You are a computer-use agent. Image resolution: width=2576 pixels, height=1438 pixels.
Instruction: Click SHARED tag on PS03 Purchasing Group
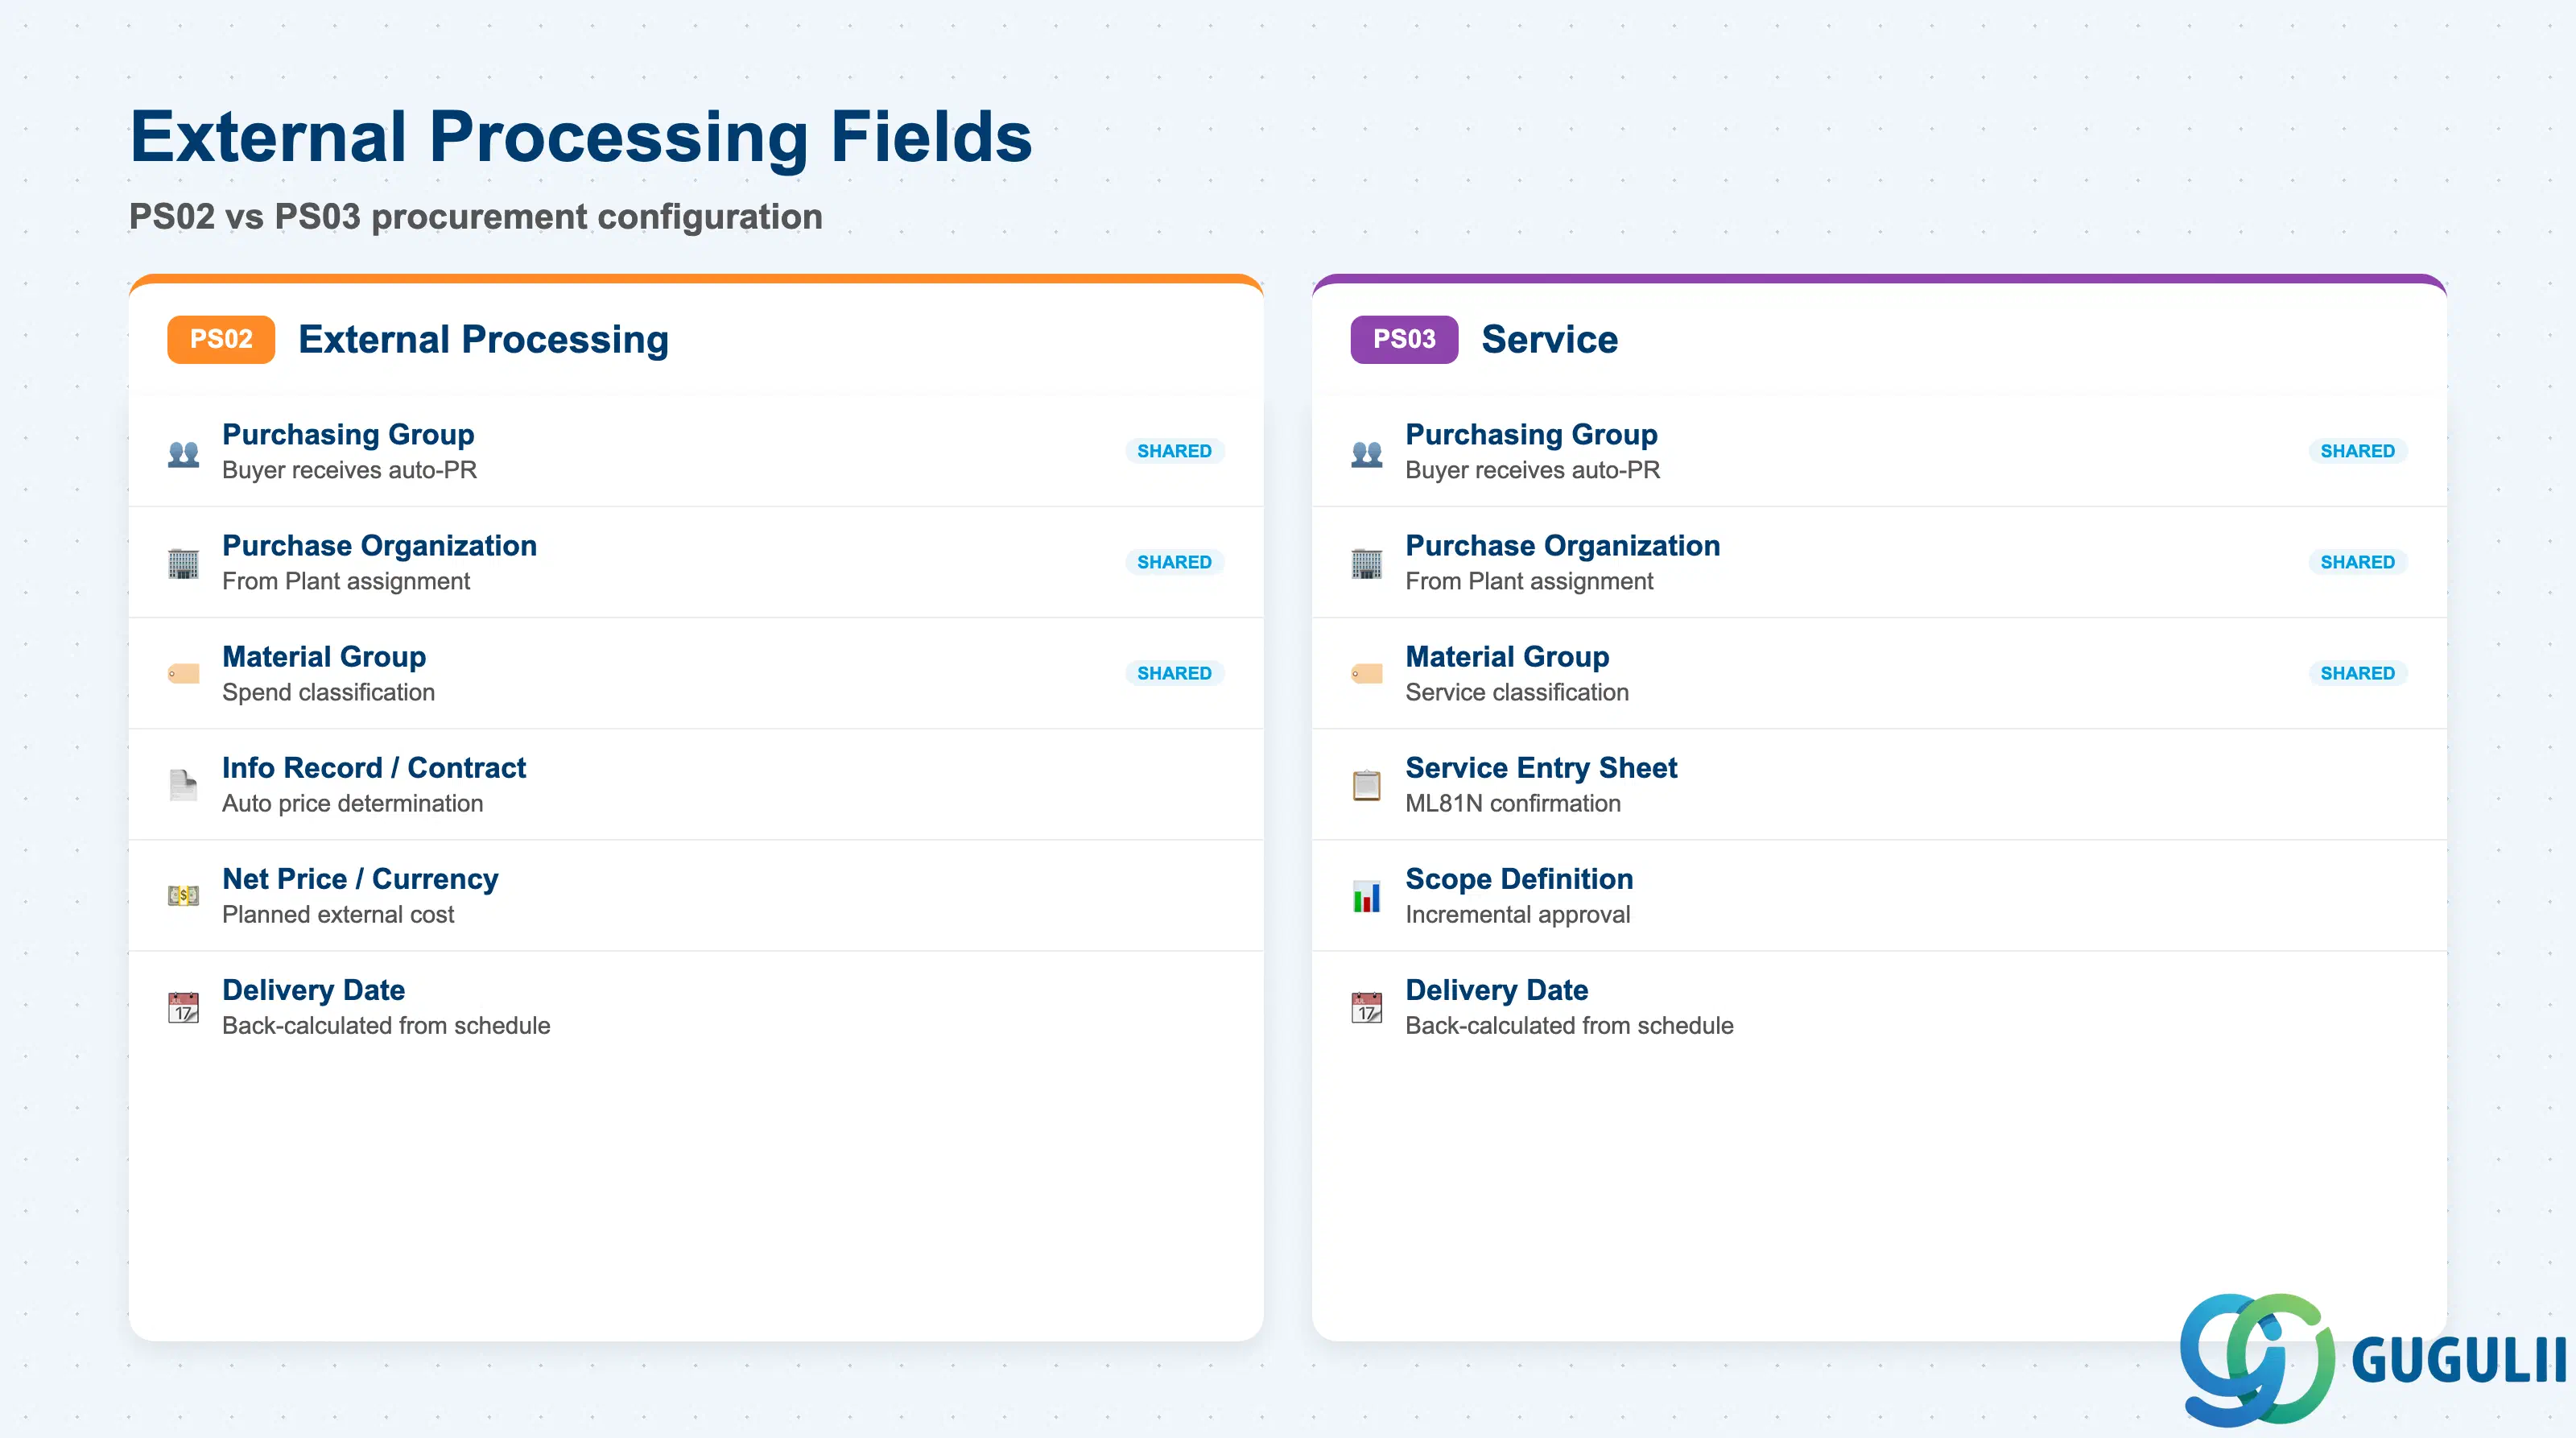2357,451
